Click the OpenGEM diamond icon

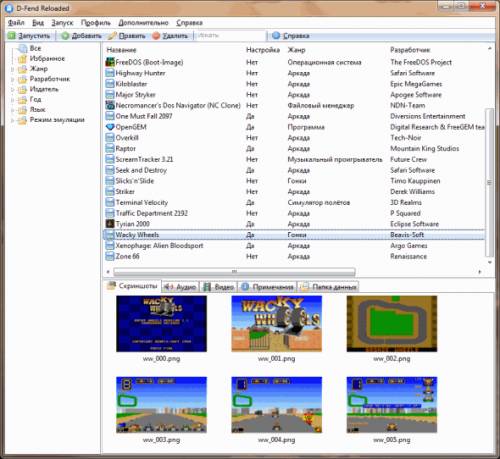pyautogui.click(x=110, y=127)
